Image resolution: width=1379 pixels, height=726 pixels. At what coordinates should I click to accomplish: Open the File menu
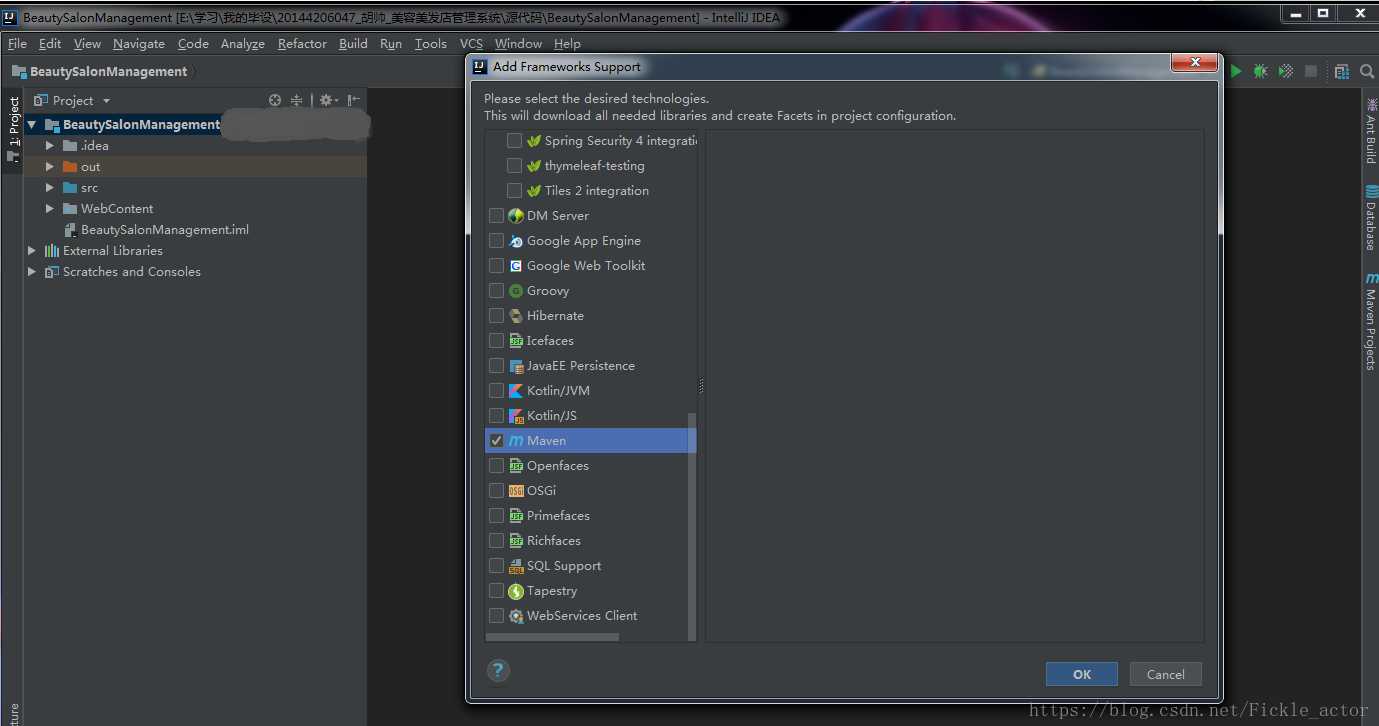[x=17, y=43]
